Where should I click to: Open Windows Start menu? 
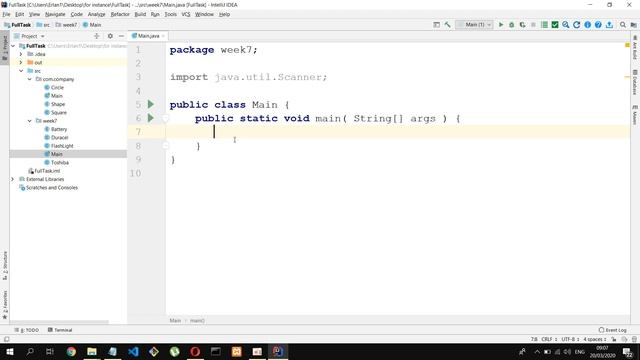click(9, 351)
